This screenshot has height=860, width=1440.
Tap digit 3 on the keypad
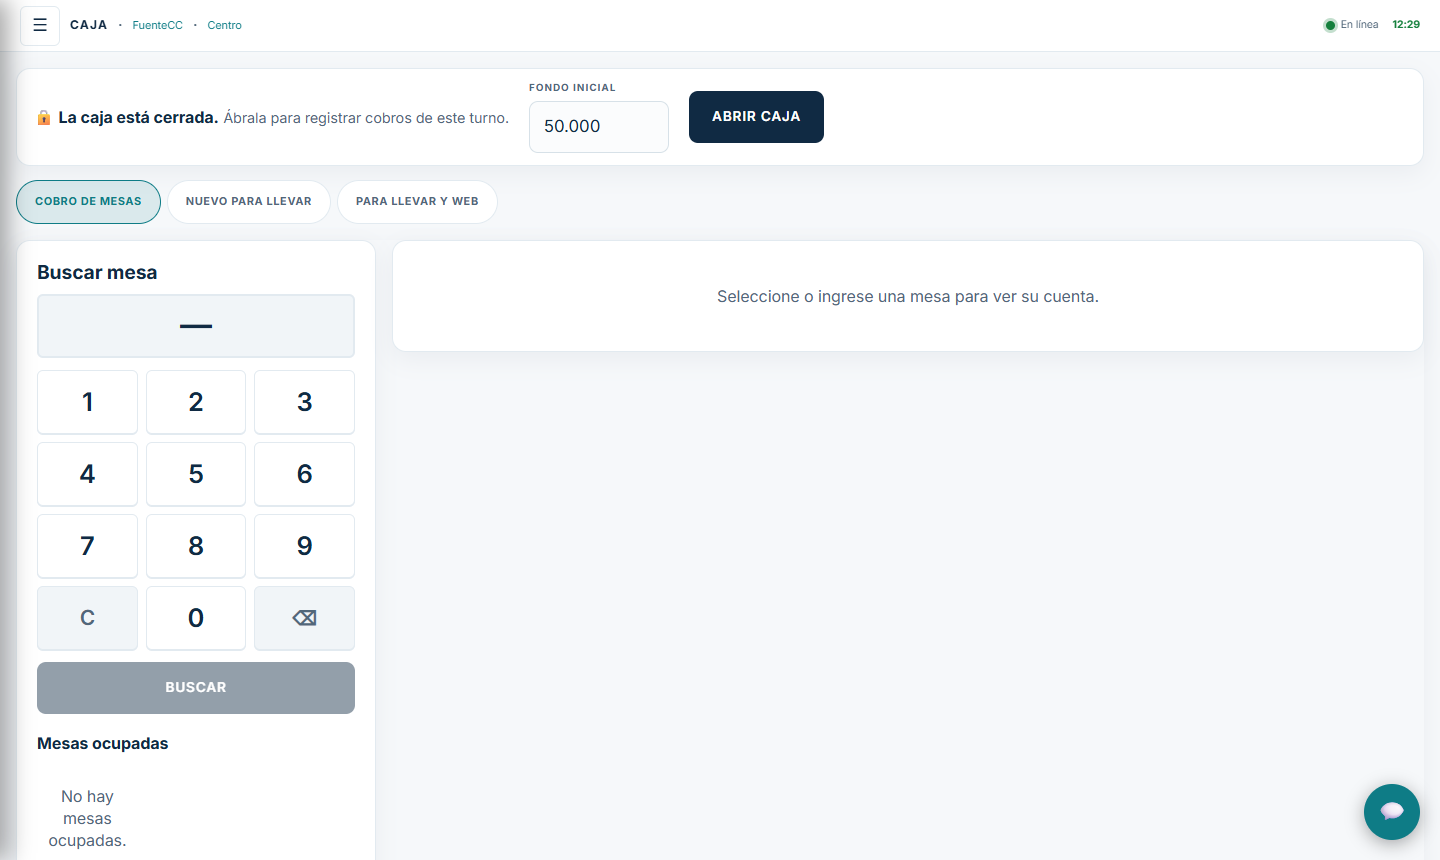point(304,402)
